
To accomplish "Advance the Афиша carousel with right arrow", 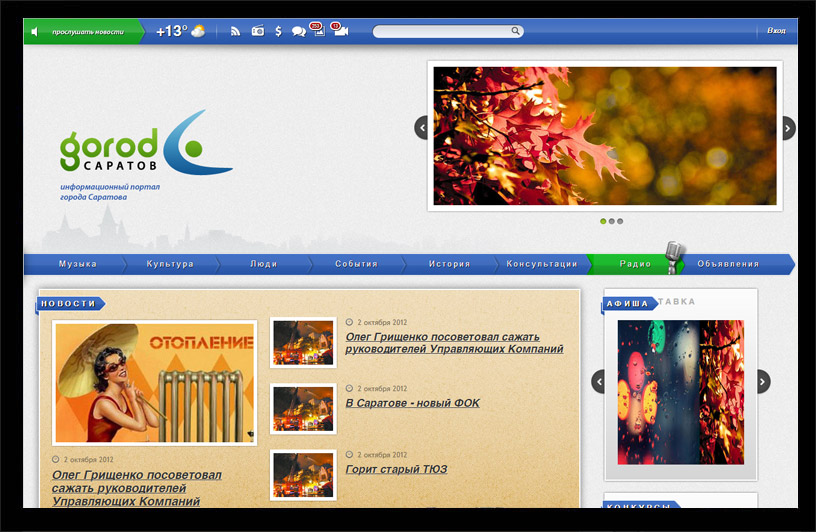I will click(x=763, y=381).
